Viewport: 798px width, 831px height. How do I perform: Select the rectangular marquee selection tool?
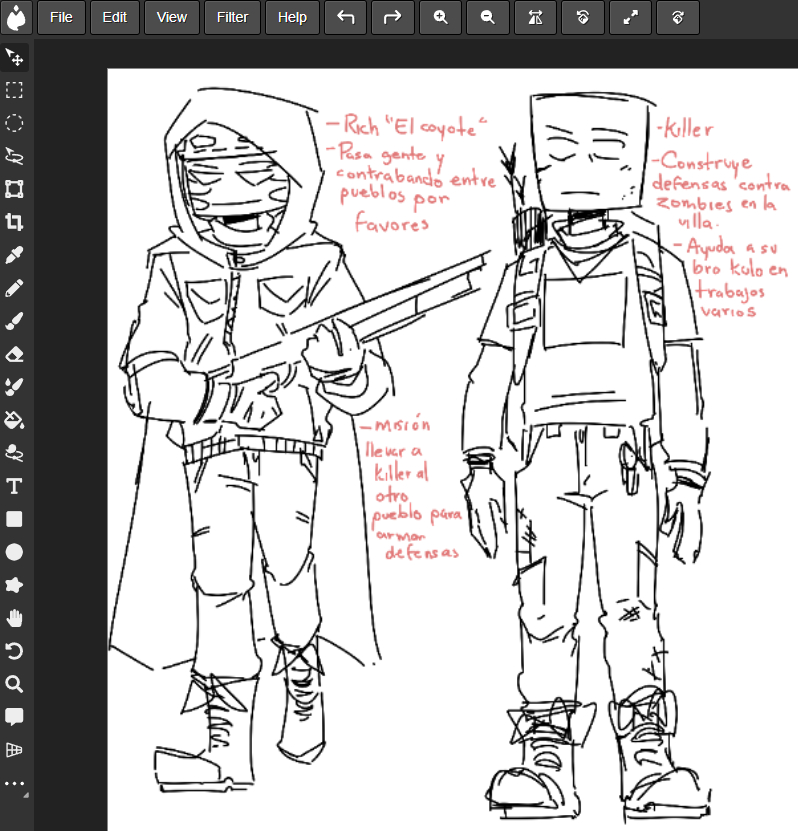14,90
